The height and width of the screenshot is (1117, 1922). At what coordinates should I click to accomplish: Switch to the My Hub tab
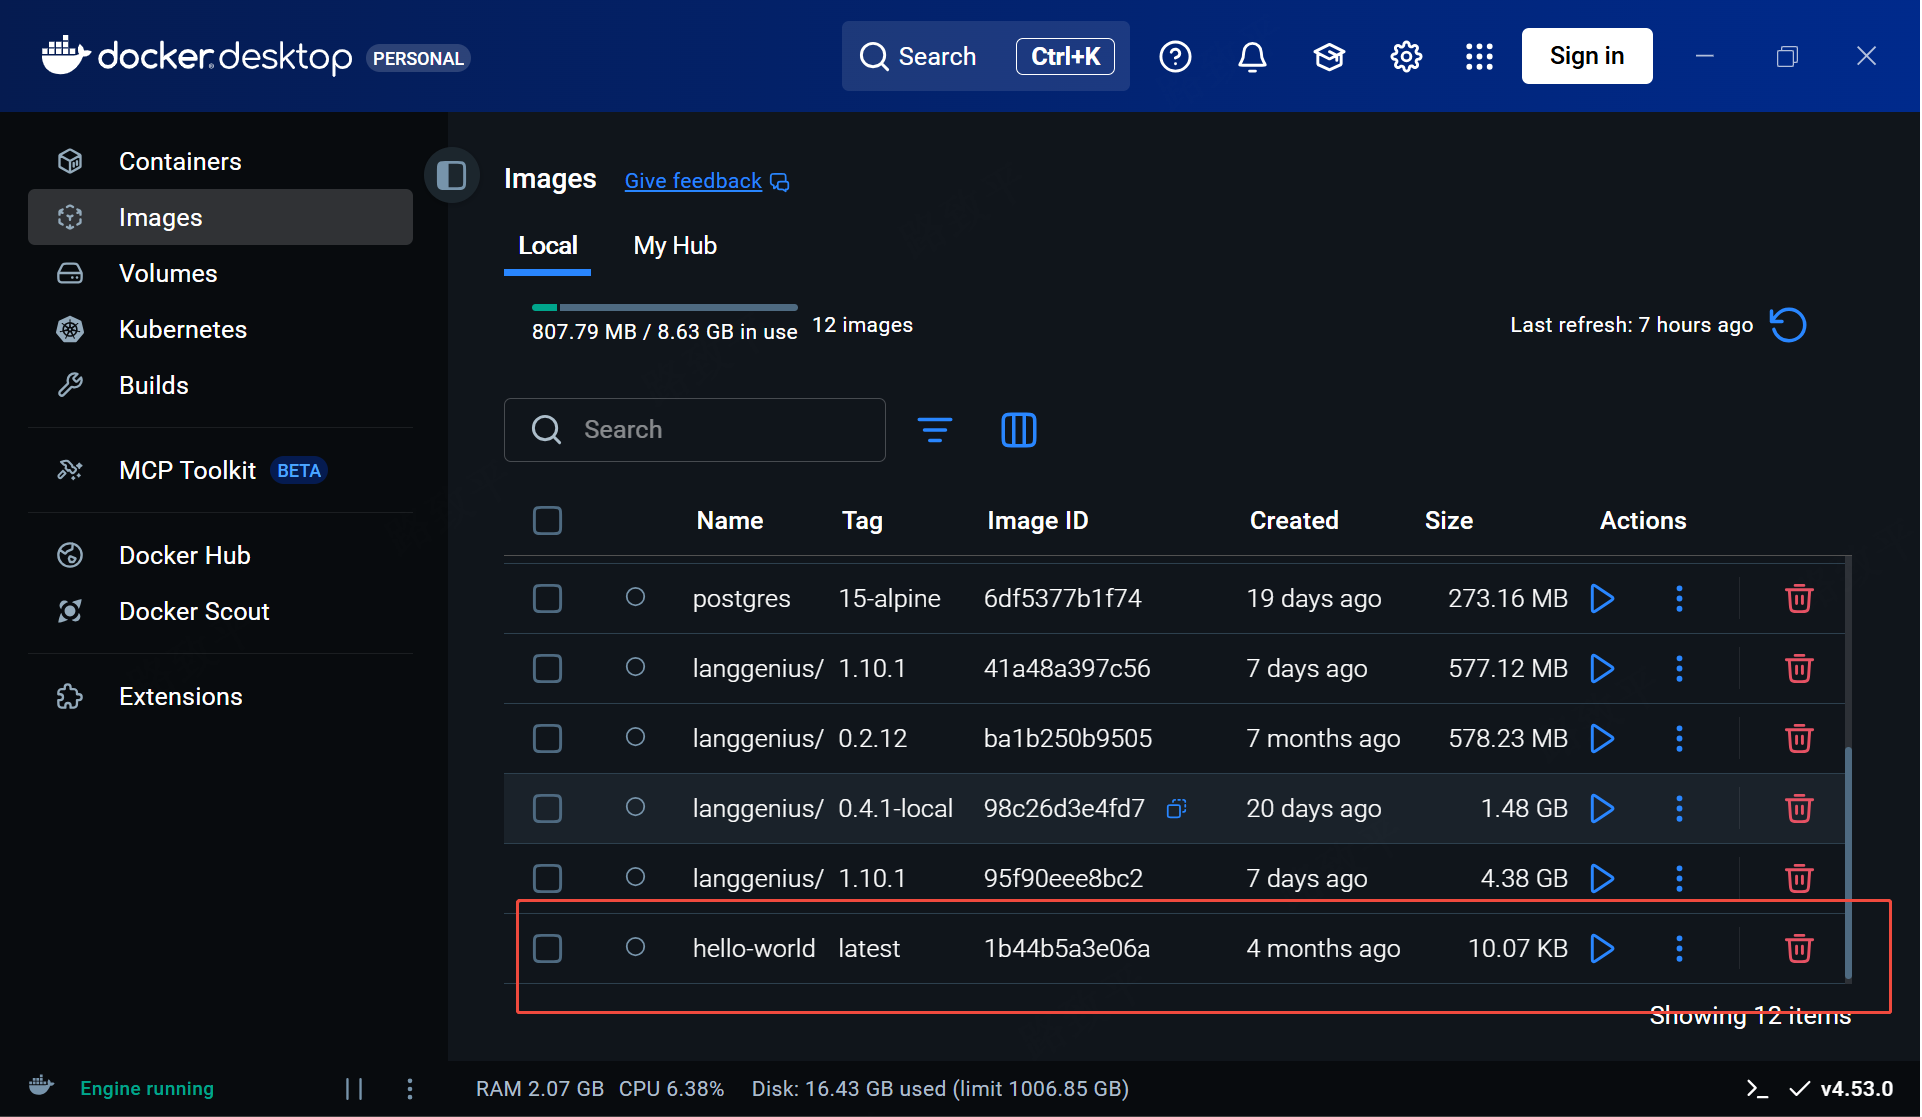675,246
